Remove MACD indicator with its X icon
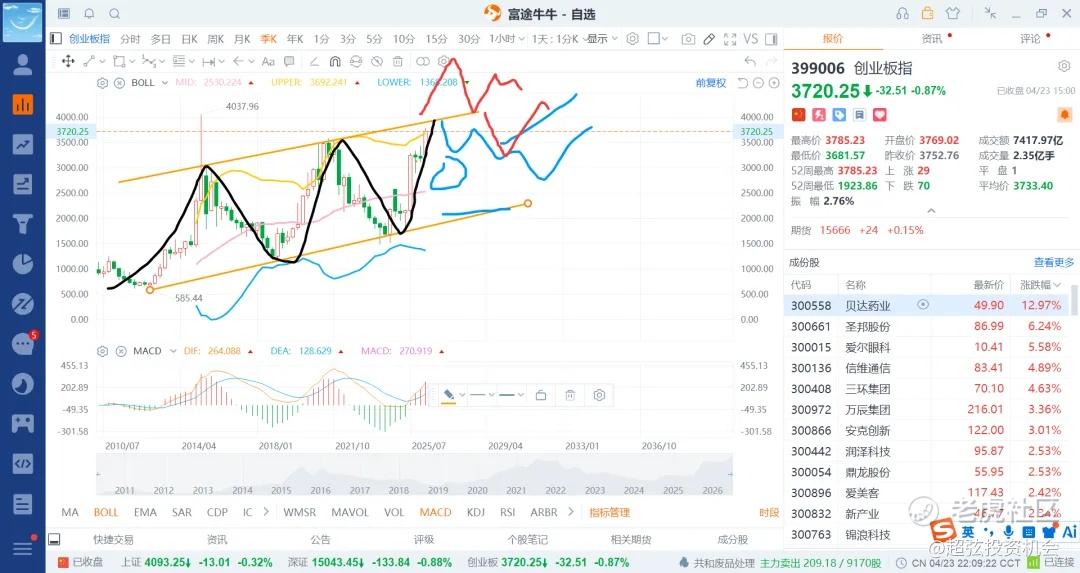Image resolution: width=1080 pixels, height=573 pixels. (121, 351)
